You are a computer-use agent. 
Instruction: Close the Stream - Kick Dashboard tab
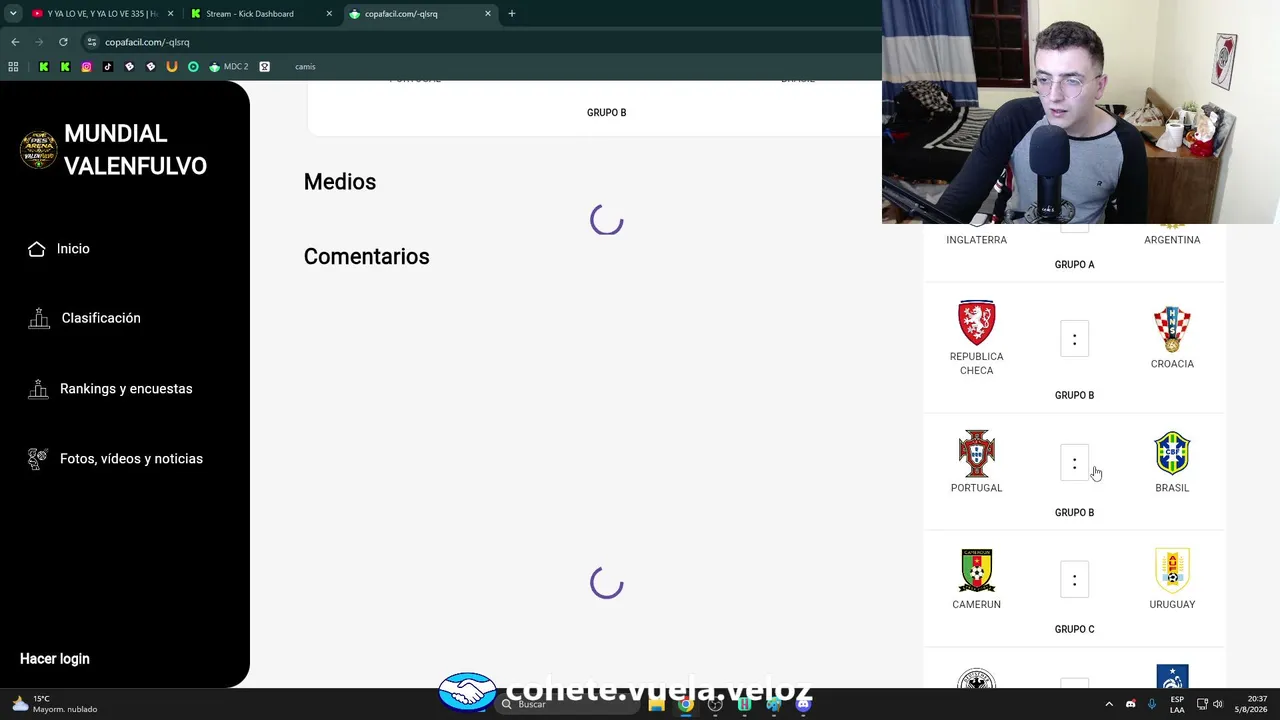pos(329,14)
